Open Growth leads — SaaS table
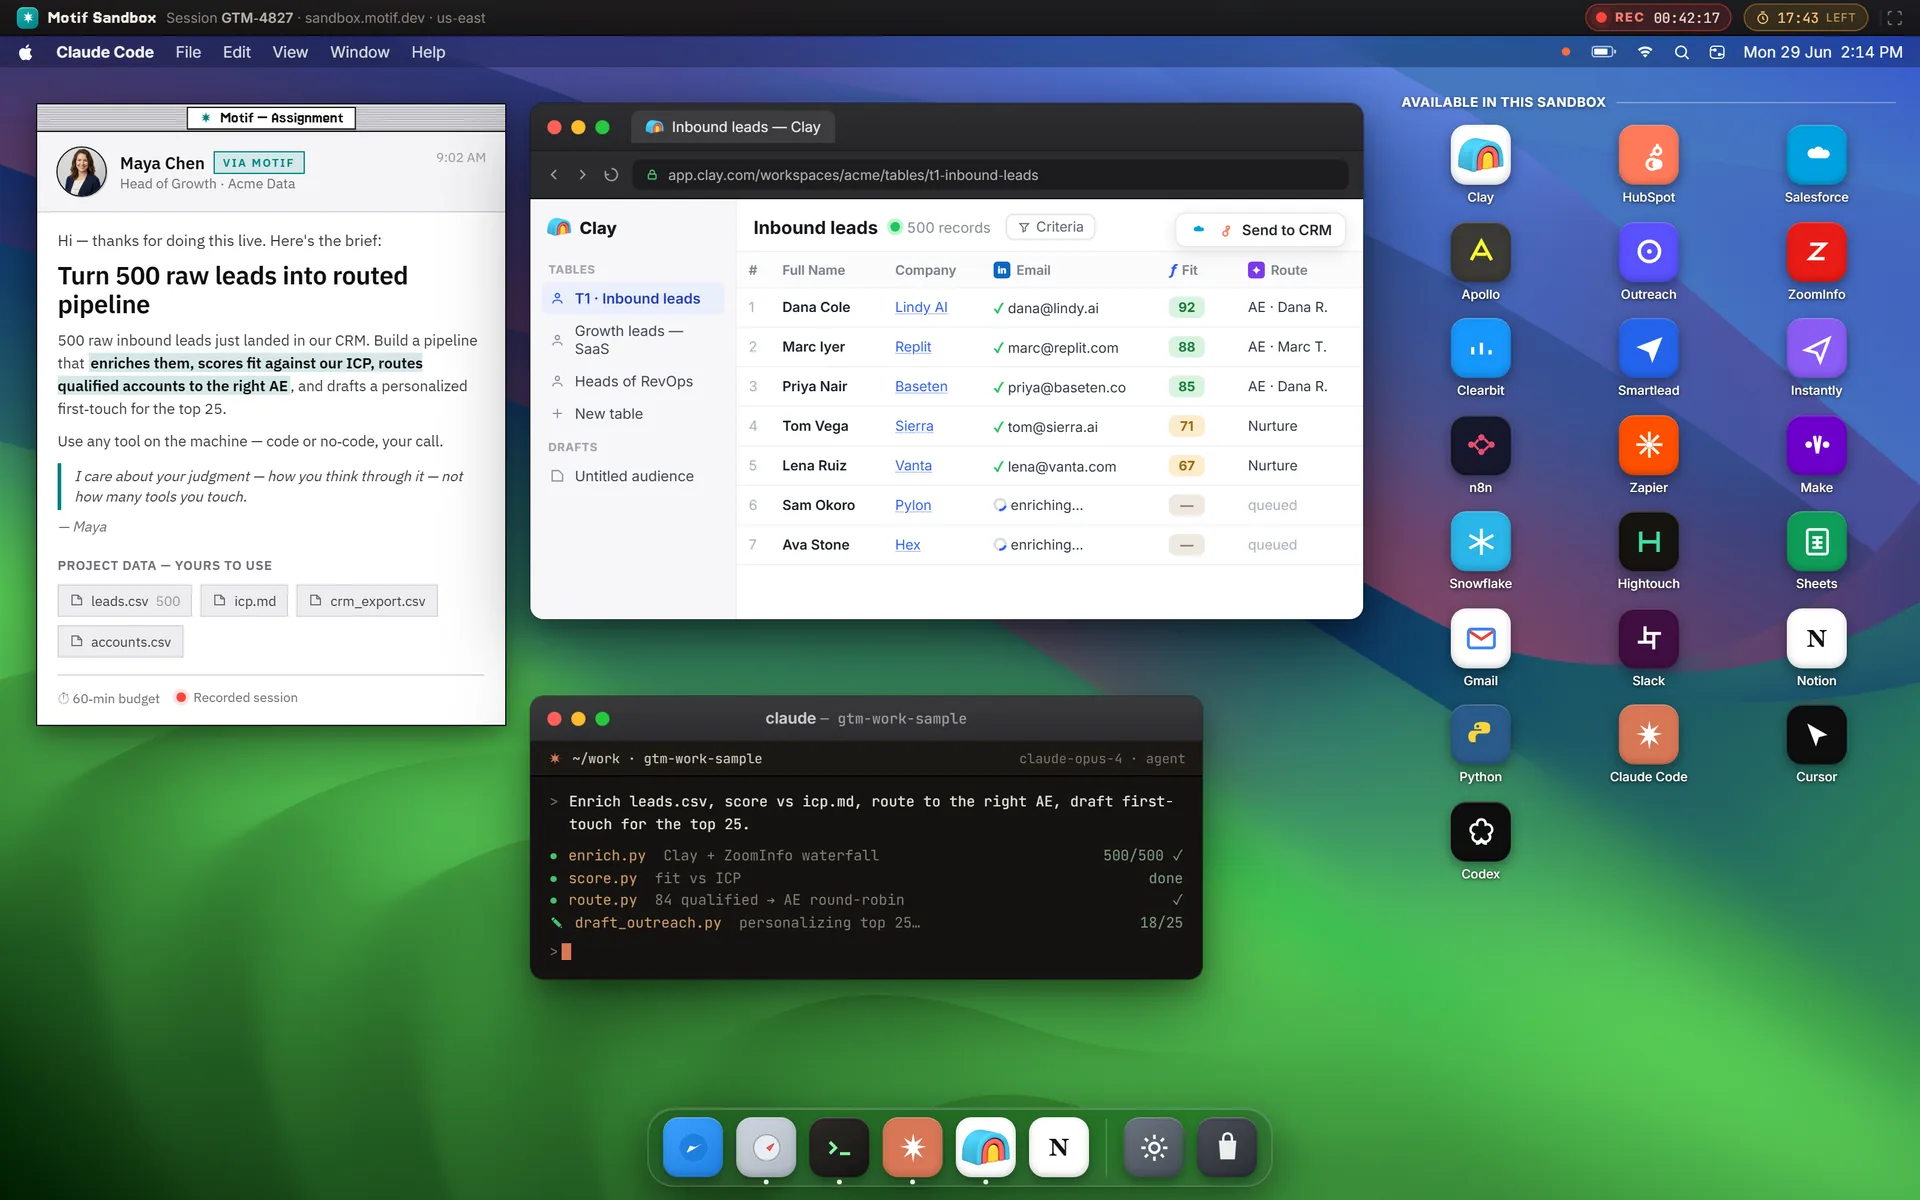Viewport: 1920px width, 1200px height. (x=633, y=340)
